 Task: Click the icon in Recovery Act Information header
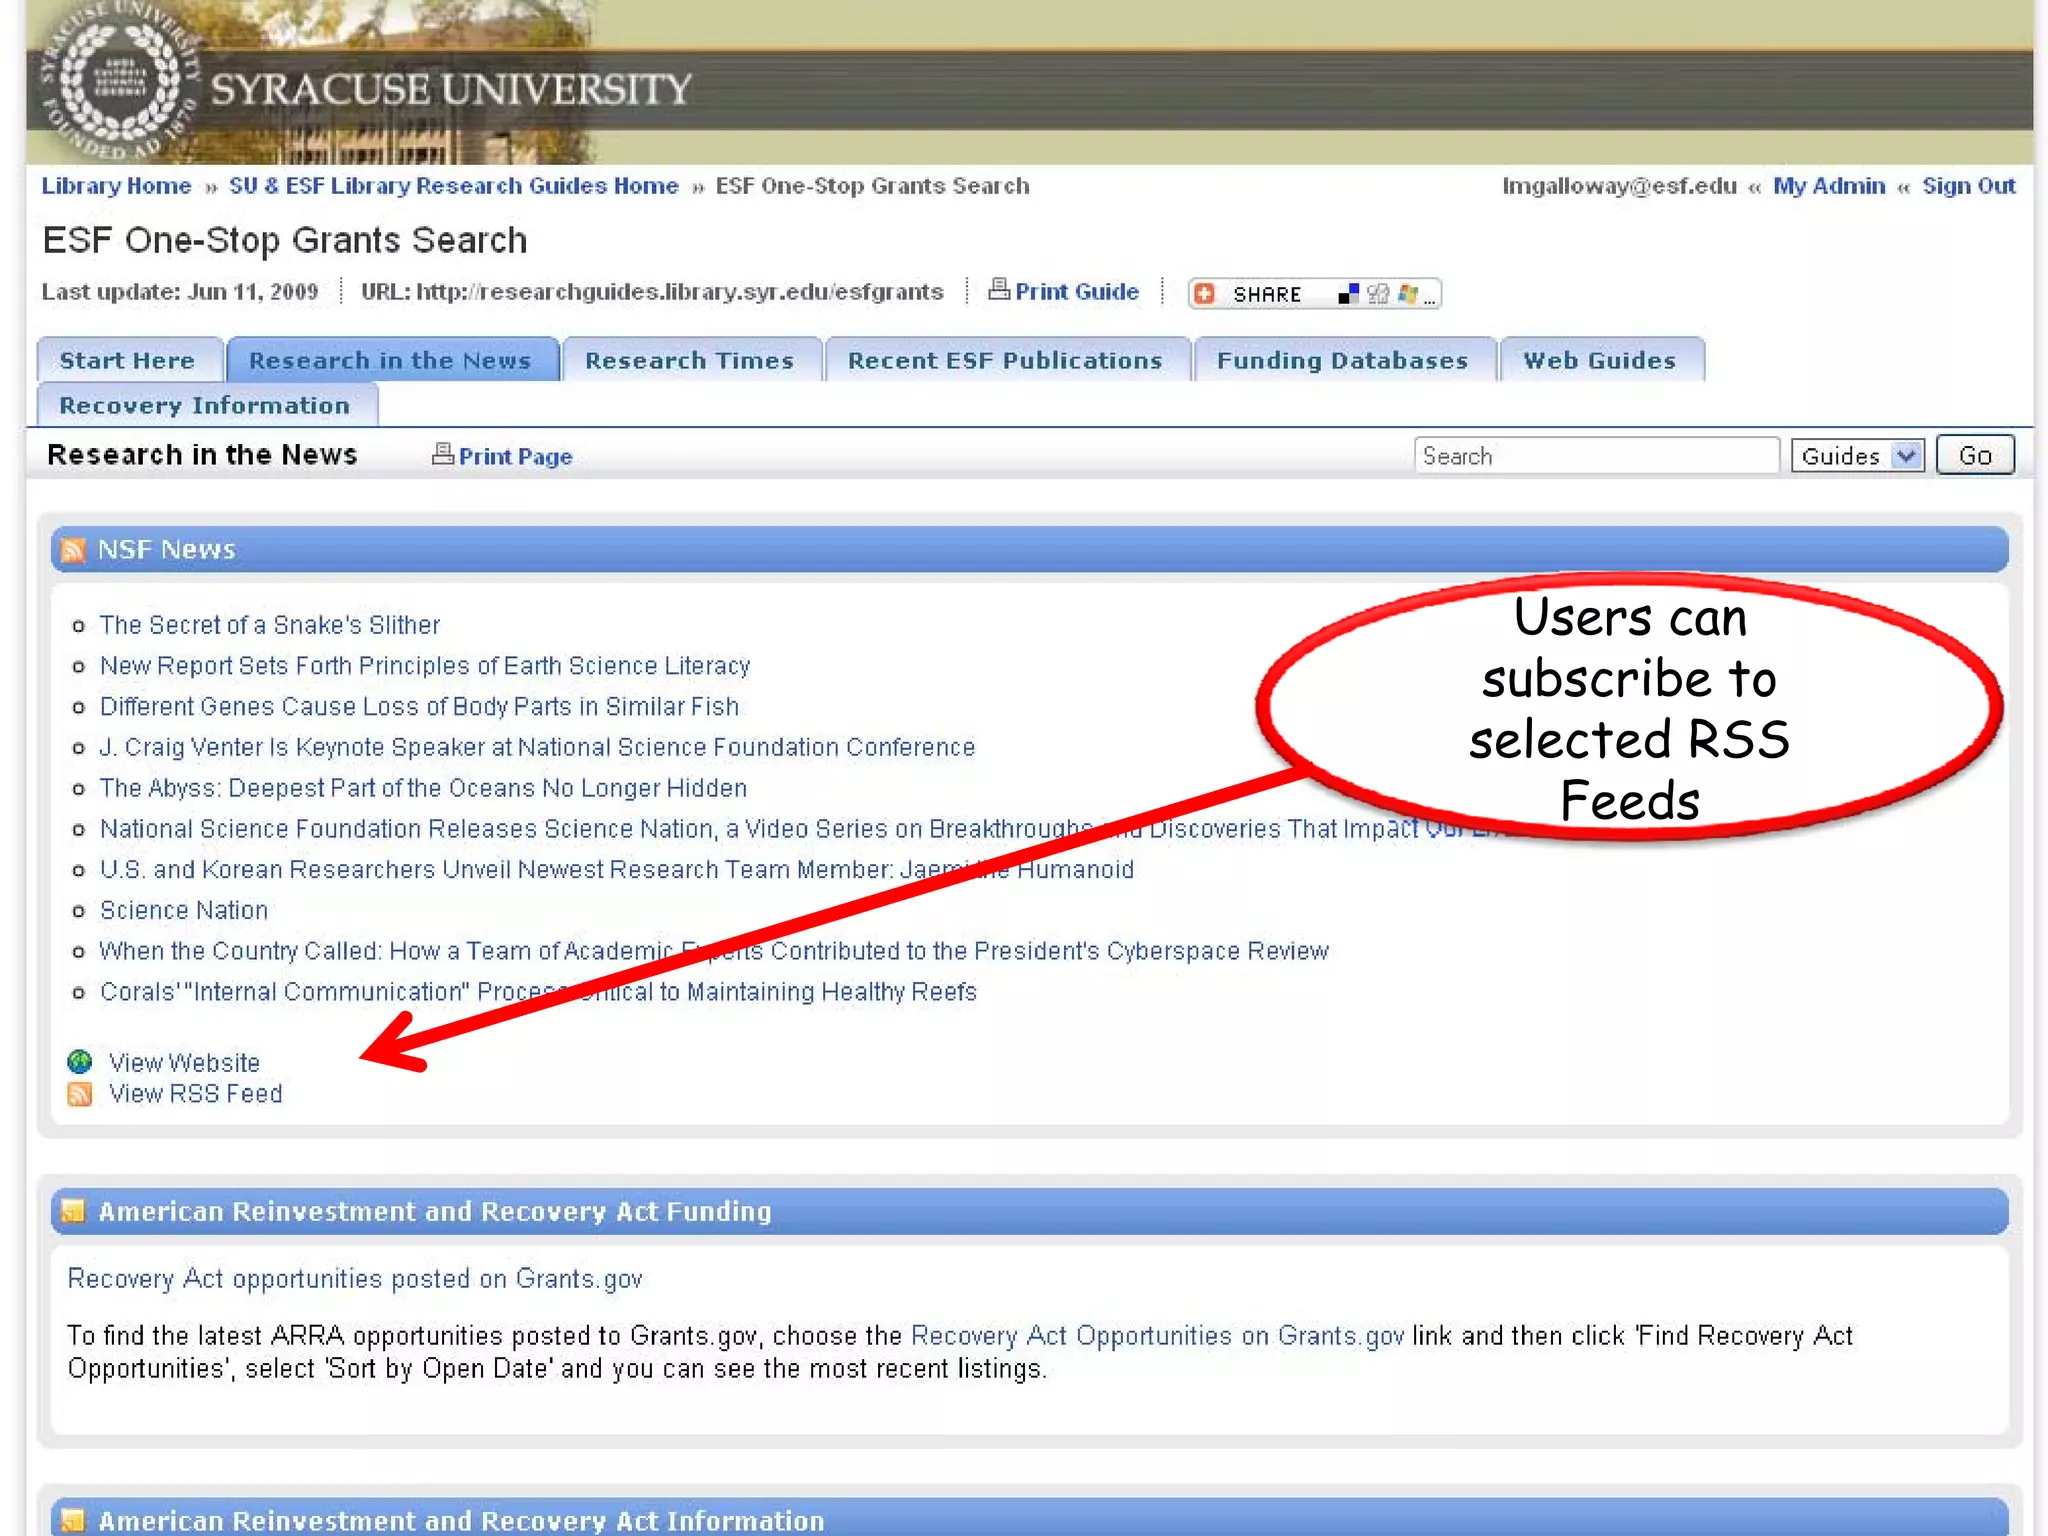(73, 1521)
